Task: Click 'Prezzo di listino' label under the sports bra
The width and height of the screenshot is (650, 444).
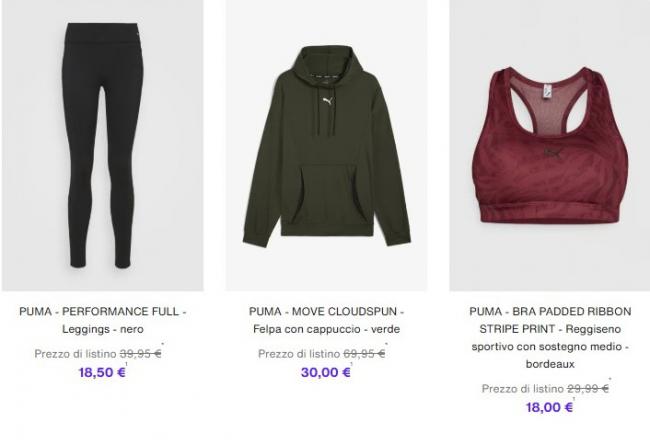Action: (x=523, y=388)
